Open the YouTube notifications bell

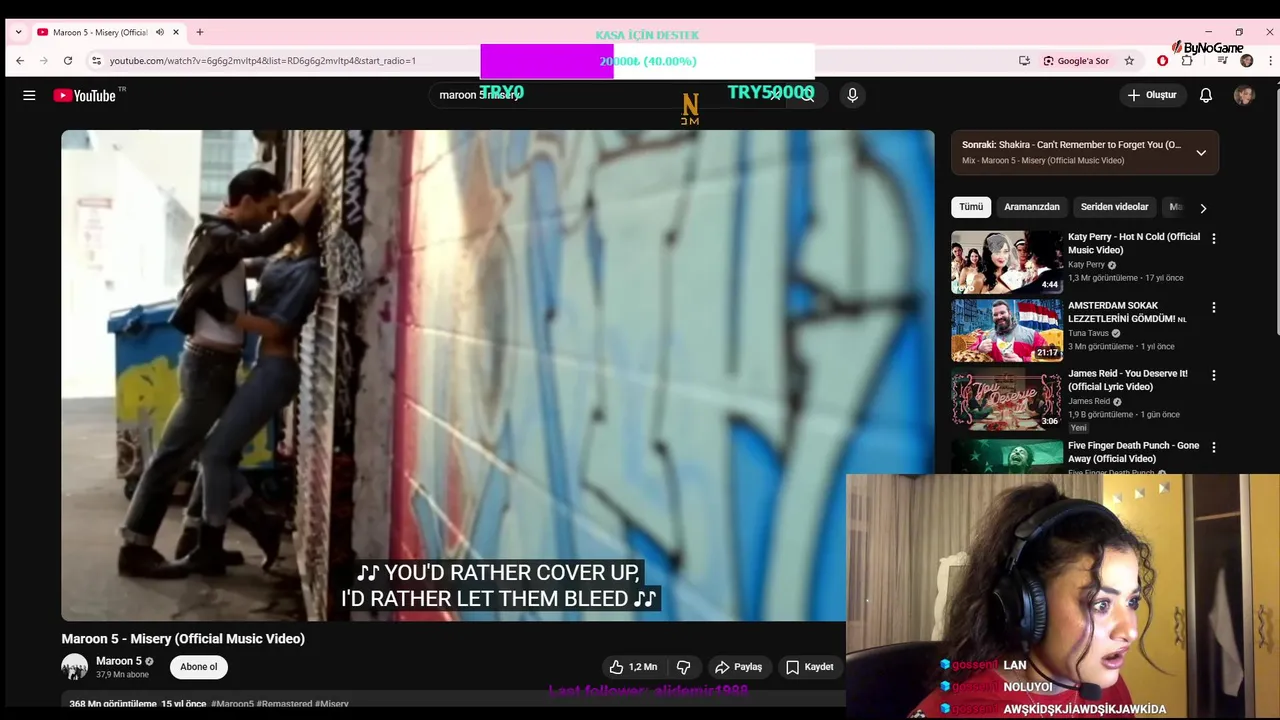pos(1206,95)
